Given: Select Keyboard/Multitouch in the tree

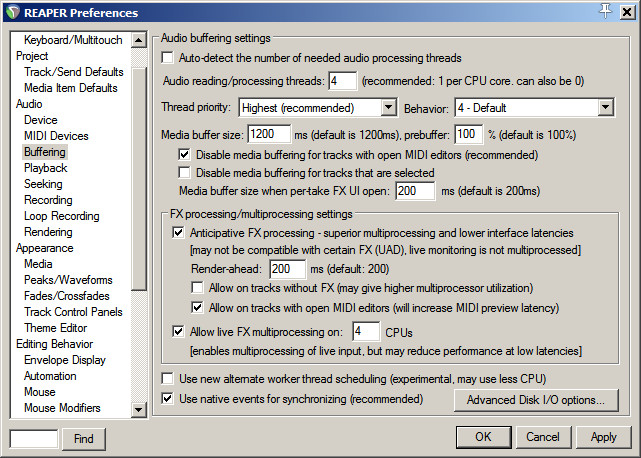Looking at the screenshot, I should click(73, 40).
